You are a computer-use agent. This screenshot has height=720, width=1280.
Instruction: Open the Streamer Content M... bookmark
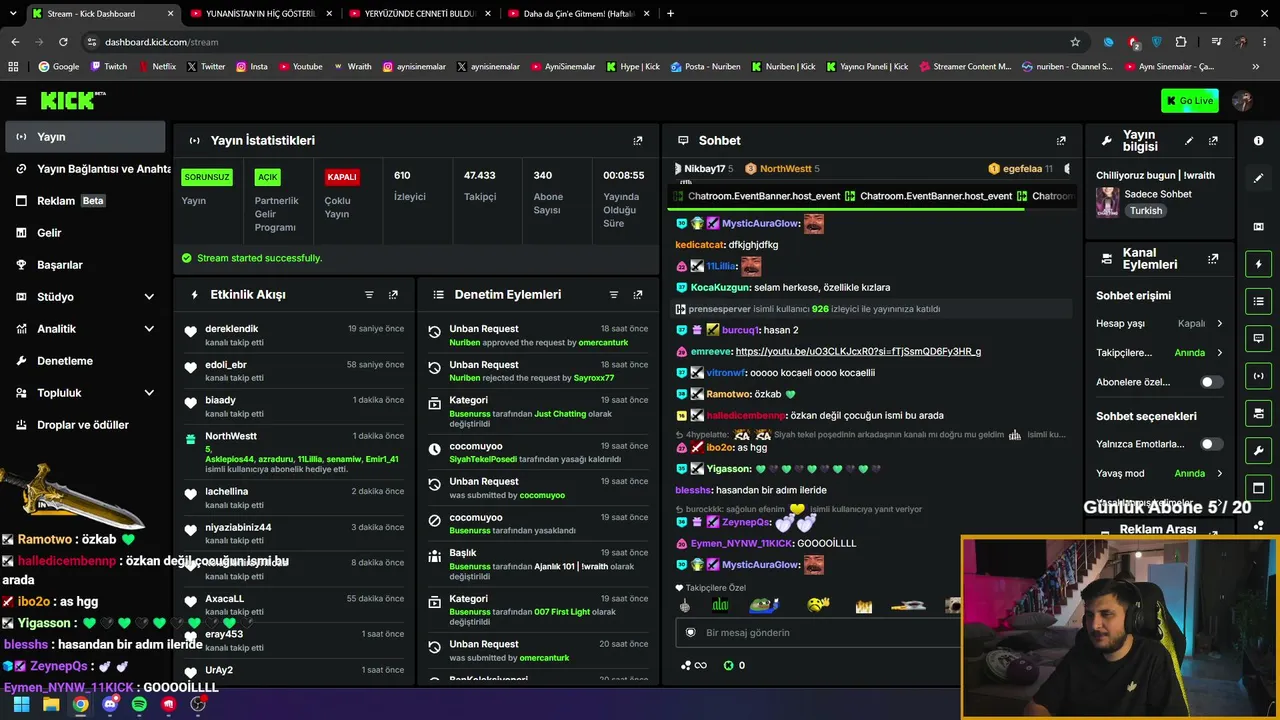point(964,67)
